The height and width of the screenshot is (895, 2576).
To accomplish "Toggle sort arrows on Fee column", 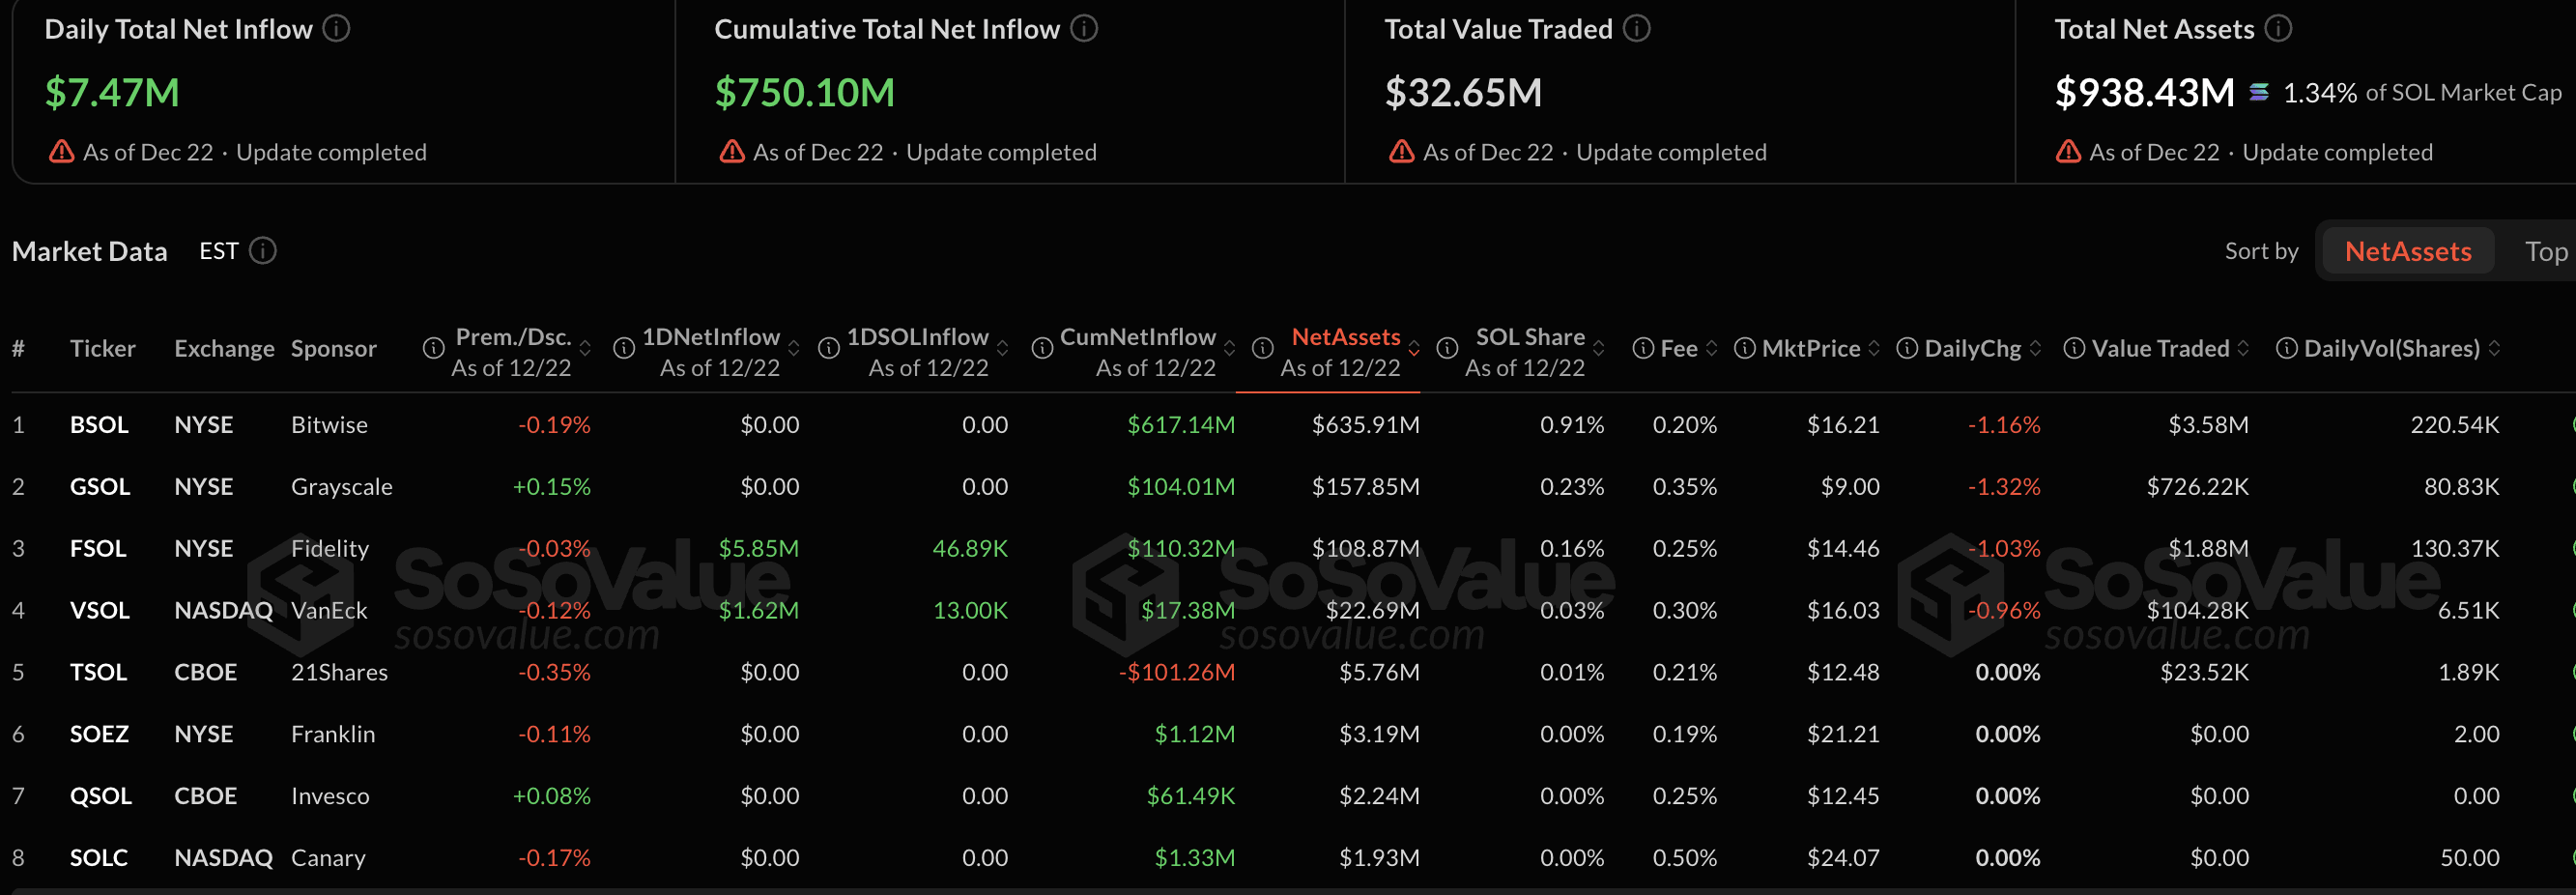I will click(1711, 348).
